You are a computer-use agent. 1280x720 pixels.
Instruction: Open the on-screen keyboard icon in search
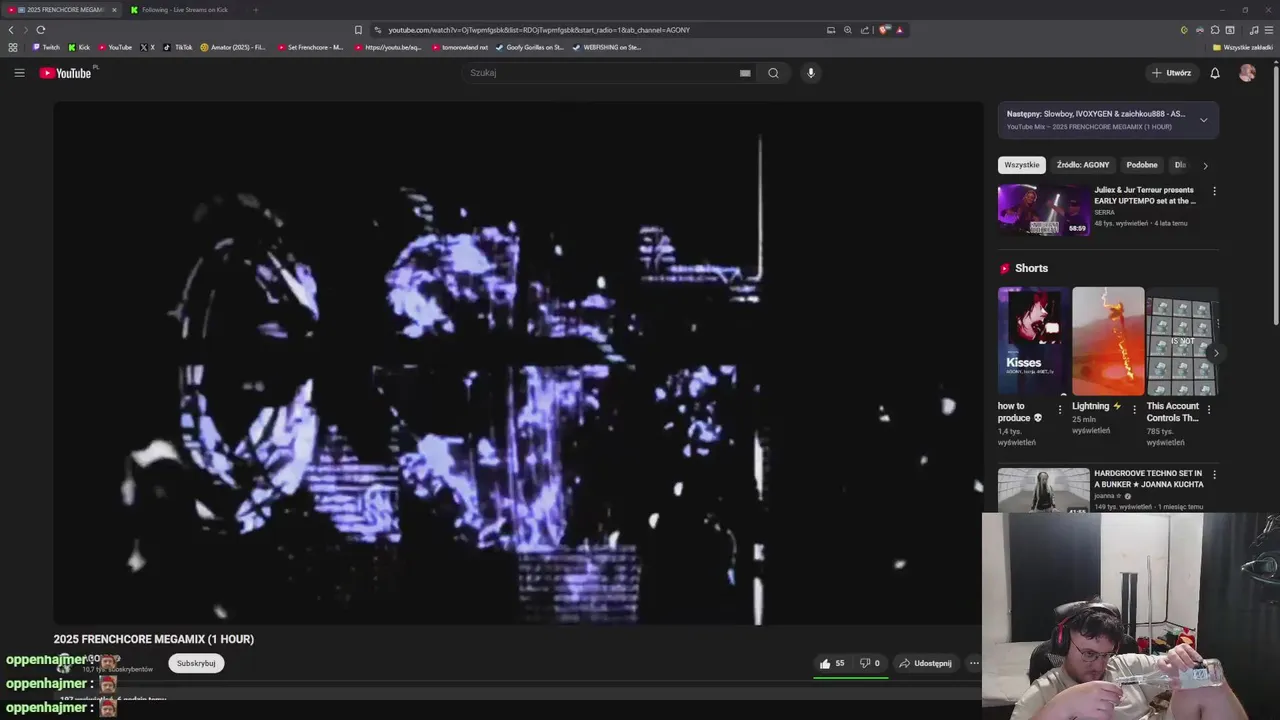pyautogui.click(x=745, y=73)
